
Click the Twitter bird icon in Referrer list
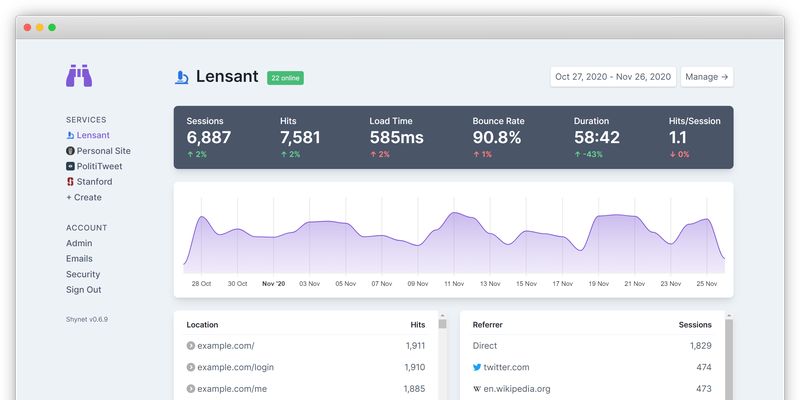pos(477,367)
